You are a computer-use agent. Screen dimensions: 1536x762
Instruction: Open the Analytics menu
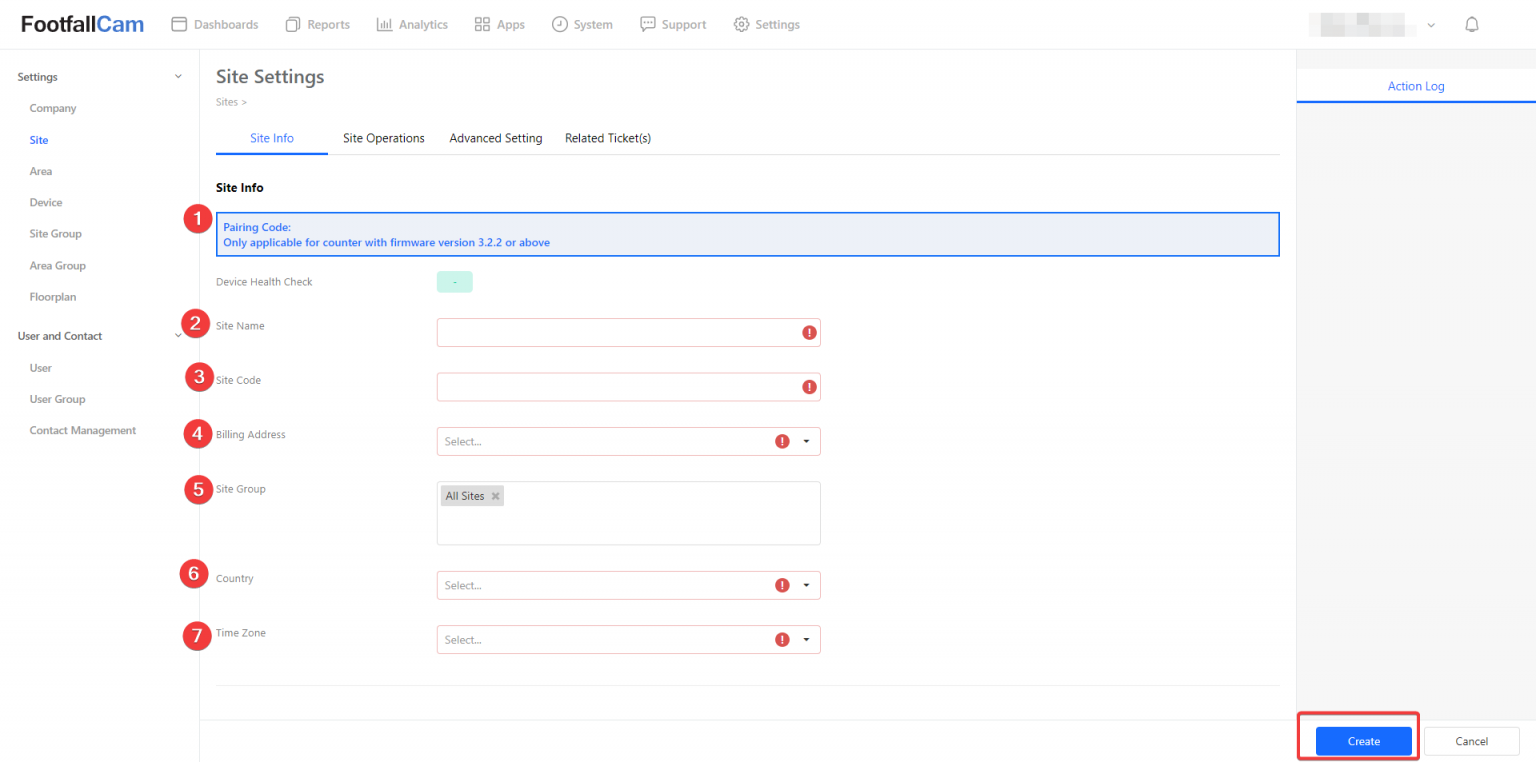click(412, 25)
